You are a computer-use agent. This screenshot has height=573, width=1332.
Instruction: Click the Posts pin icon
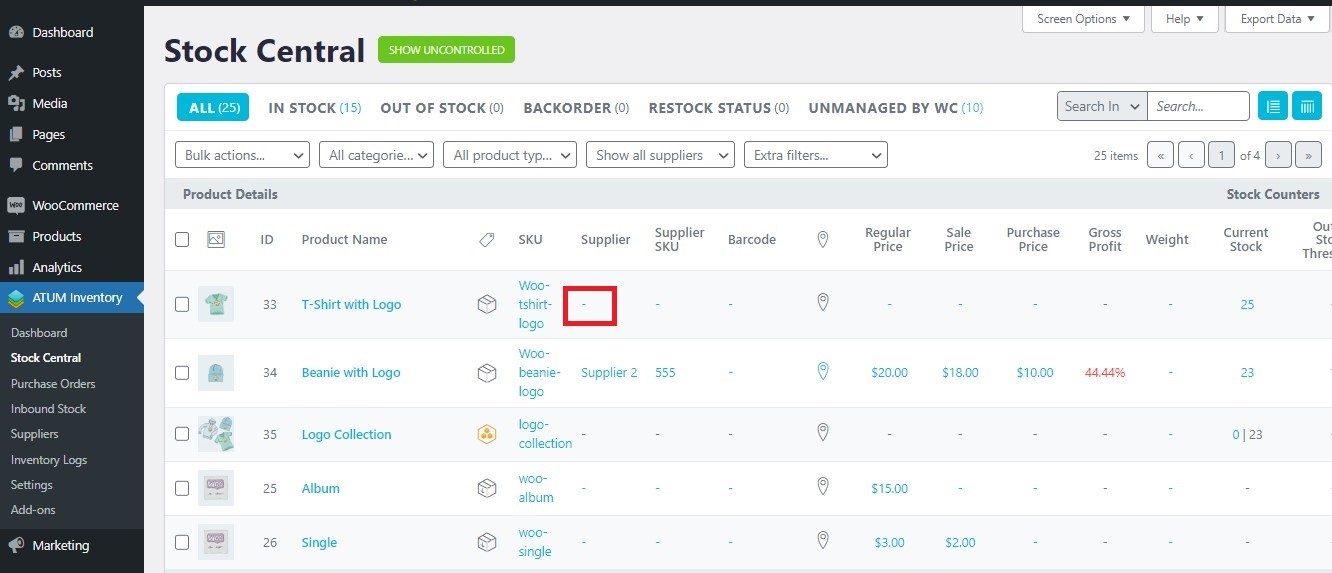click(16, 73)
